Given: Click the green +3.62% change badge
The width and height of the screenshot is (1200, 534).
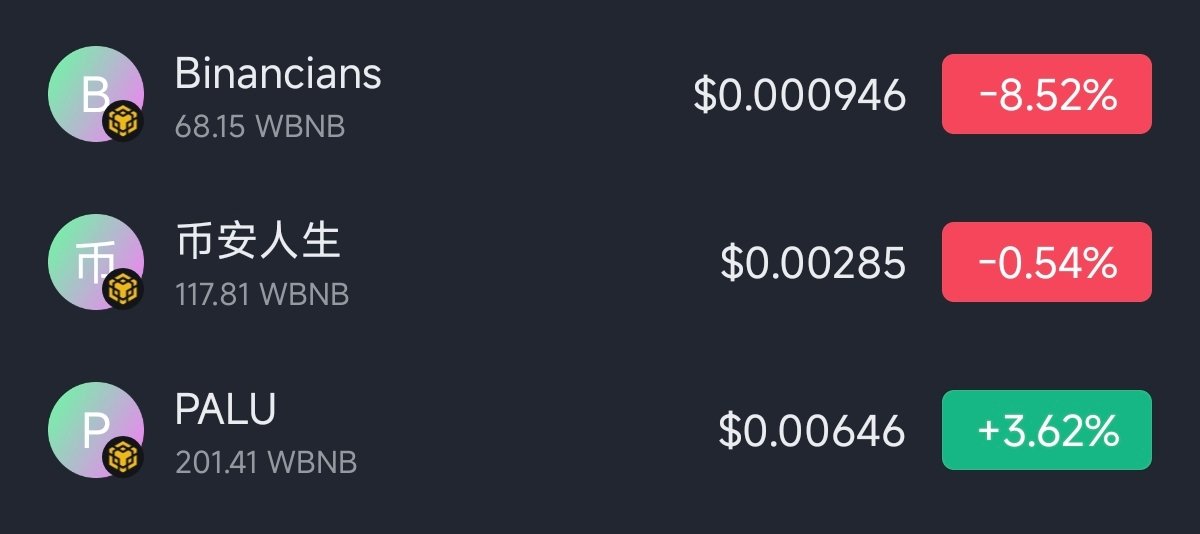Looking at the screenshot, I should (1046, 430).
